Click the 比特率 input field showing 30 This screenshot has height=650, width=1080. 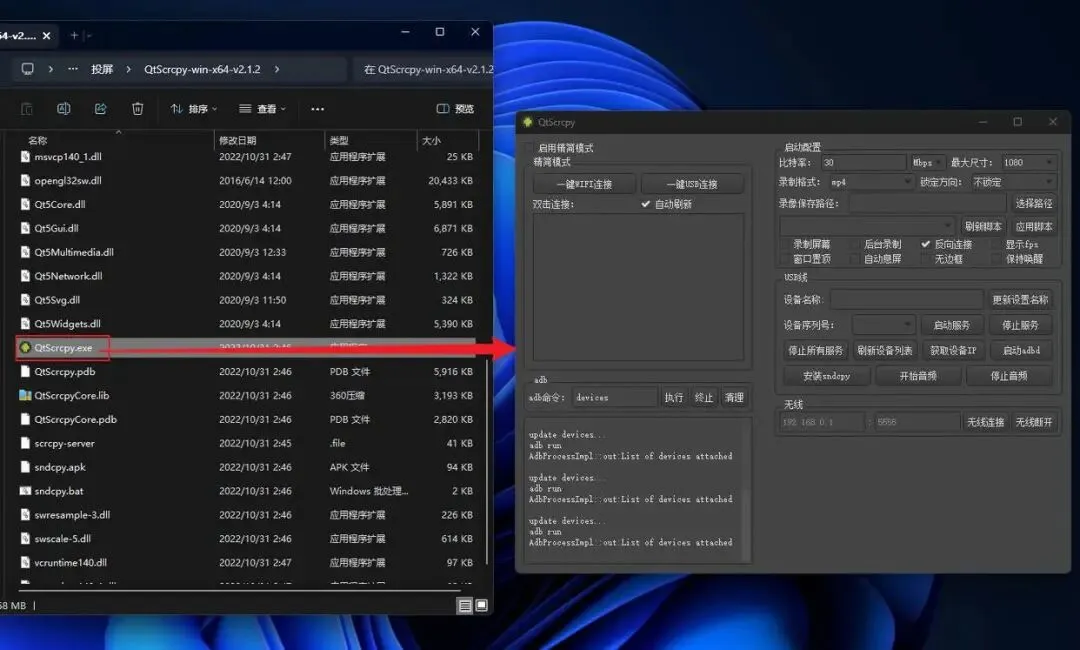tap(863, 162)
